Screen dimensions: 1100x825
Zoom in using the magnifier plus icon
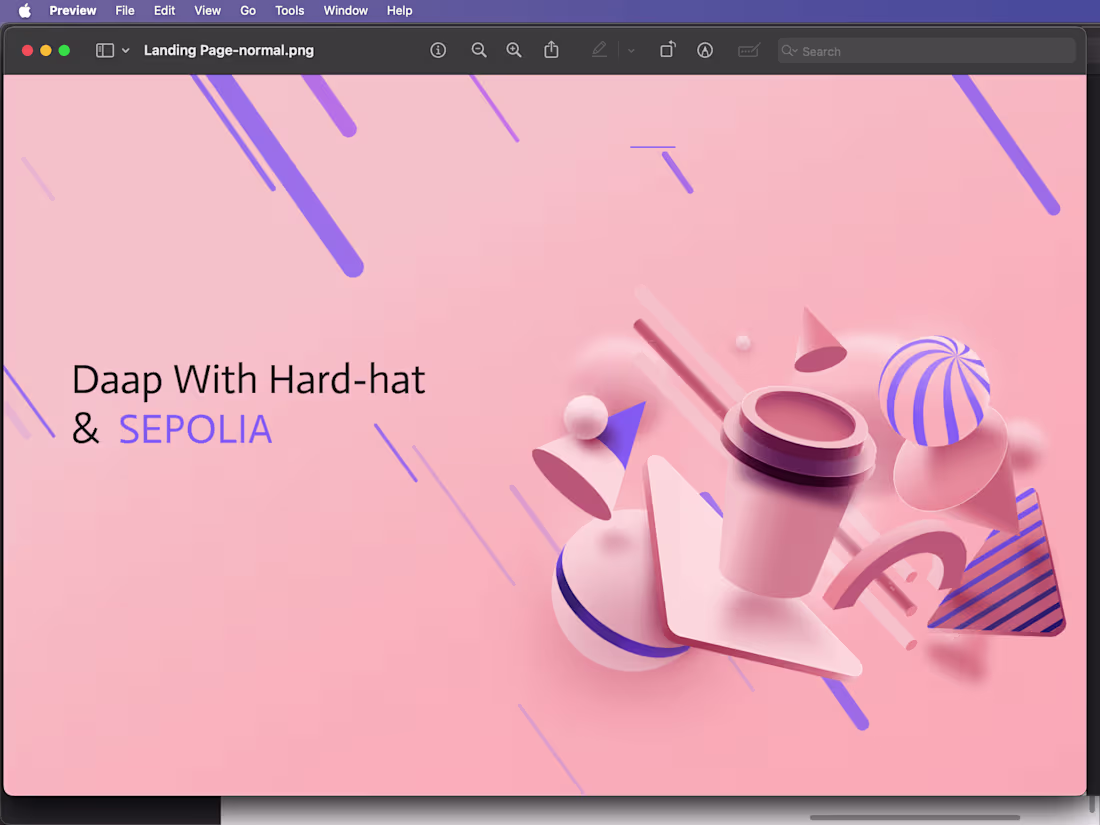coord(513,50)
